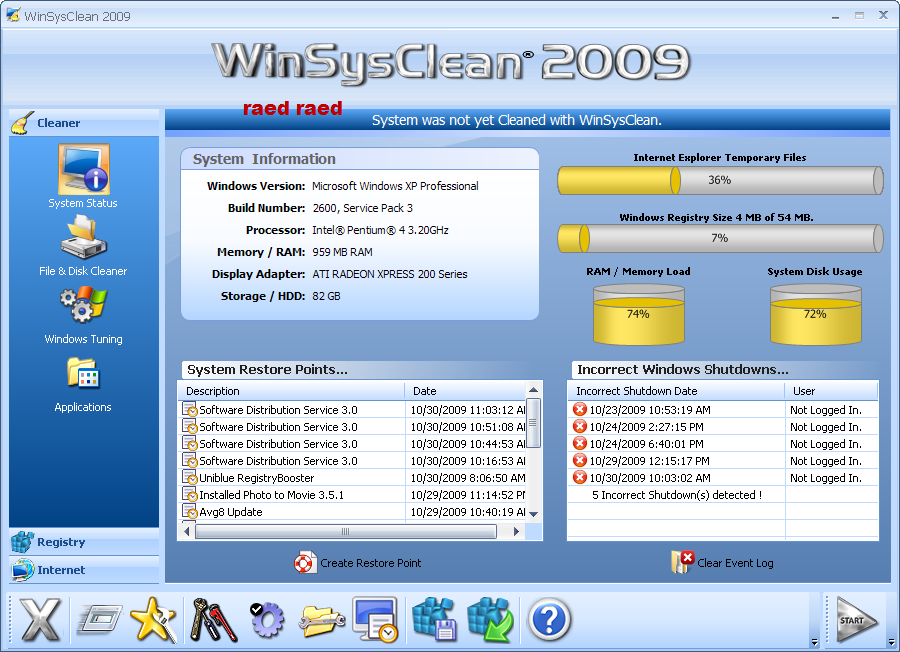Click the Create Restore Point lifebuoy icon
Viewport: 900px width, 652px height.
[x=304, y=563]
